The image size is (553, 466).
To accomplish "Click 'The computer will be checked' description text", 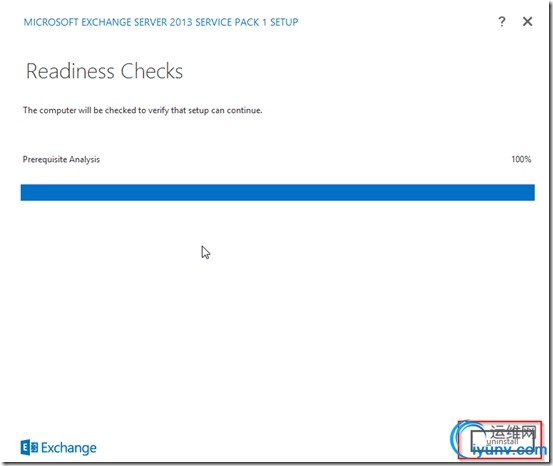I will pos(142,110).
